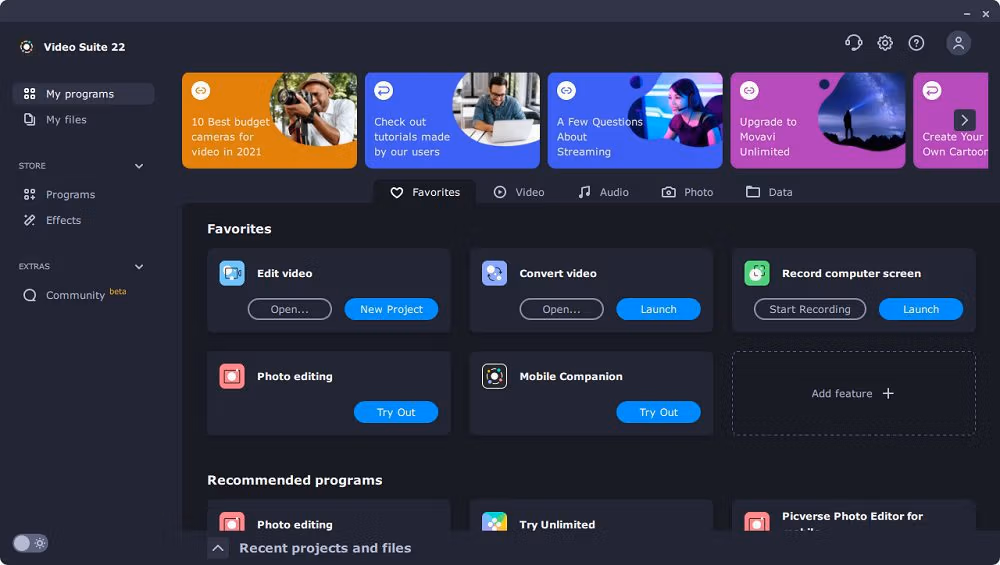Try Out Mobile Companion
The height and width of the screenshot is (565, 1000).
(x=658, y=412)
